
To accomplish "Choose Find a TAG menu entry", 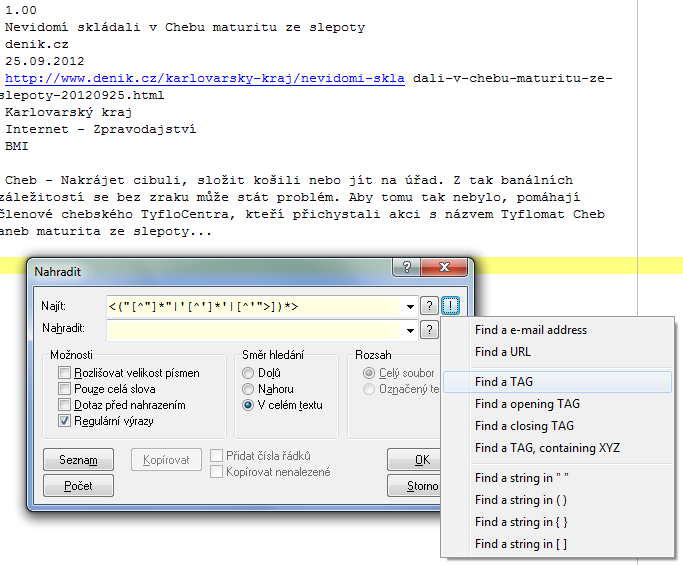I will [557, 382].
